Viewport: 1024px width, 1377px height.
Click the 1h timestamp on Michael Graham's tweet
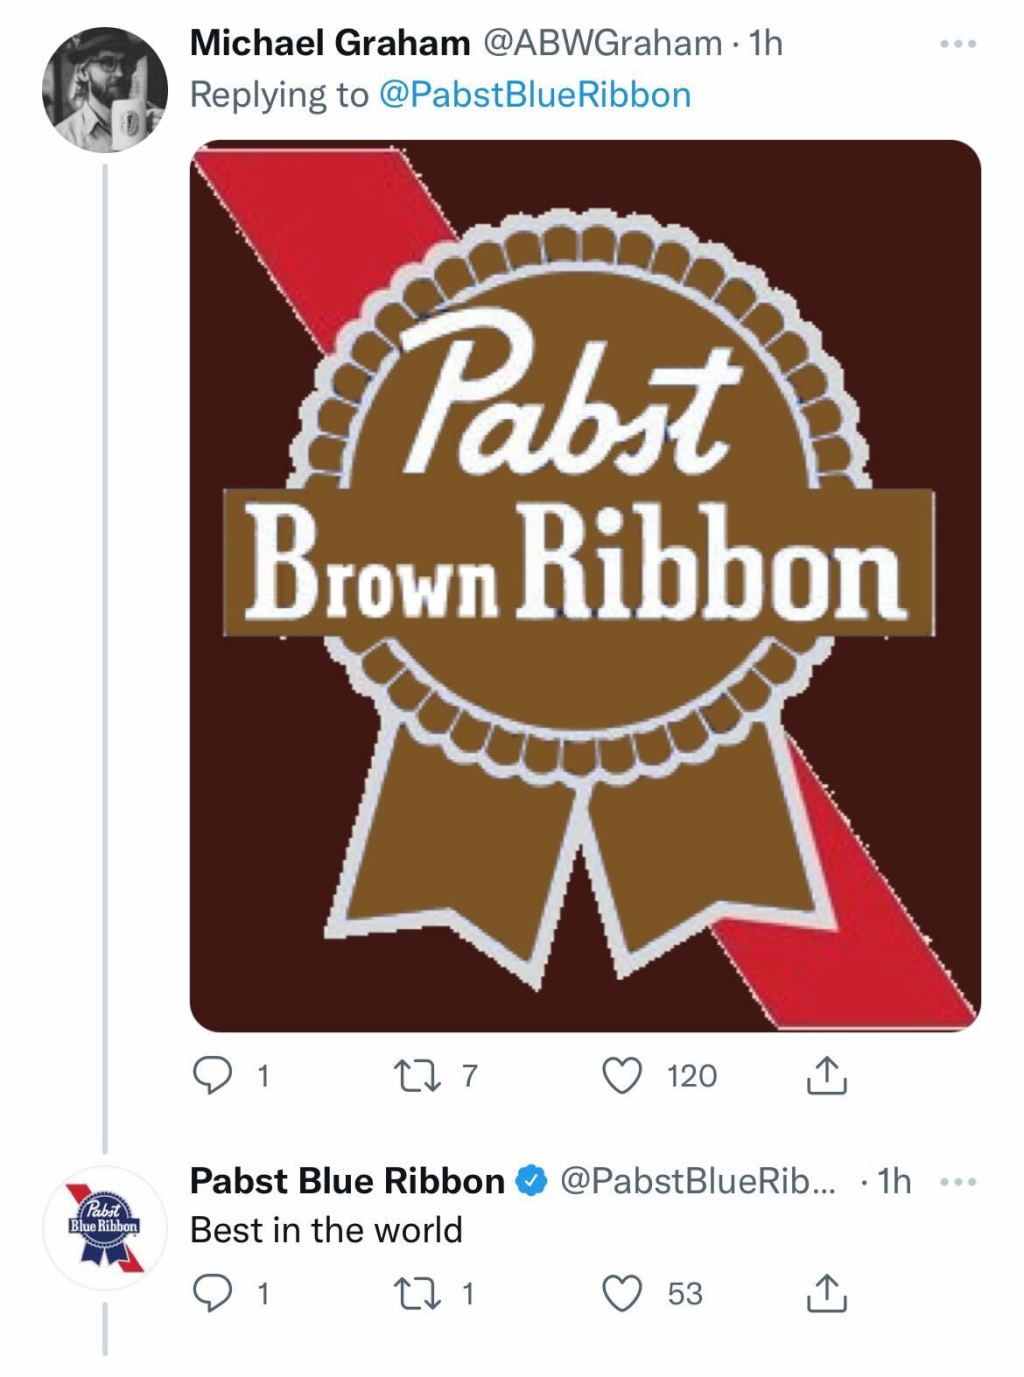point(765,43)
